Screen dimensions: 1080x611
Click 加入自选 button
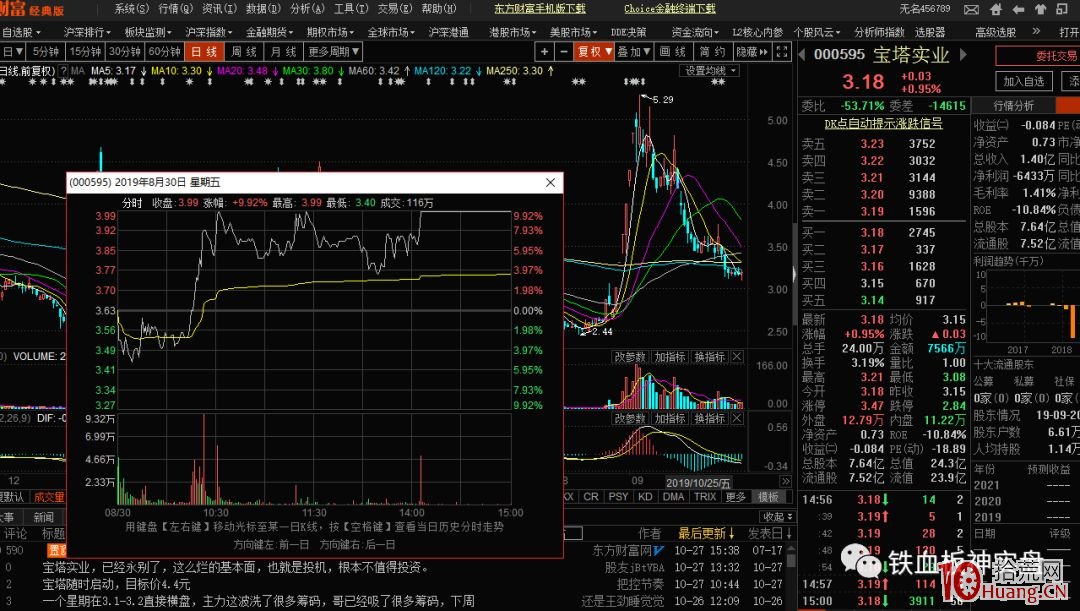[x=1024, y=81]
